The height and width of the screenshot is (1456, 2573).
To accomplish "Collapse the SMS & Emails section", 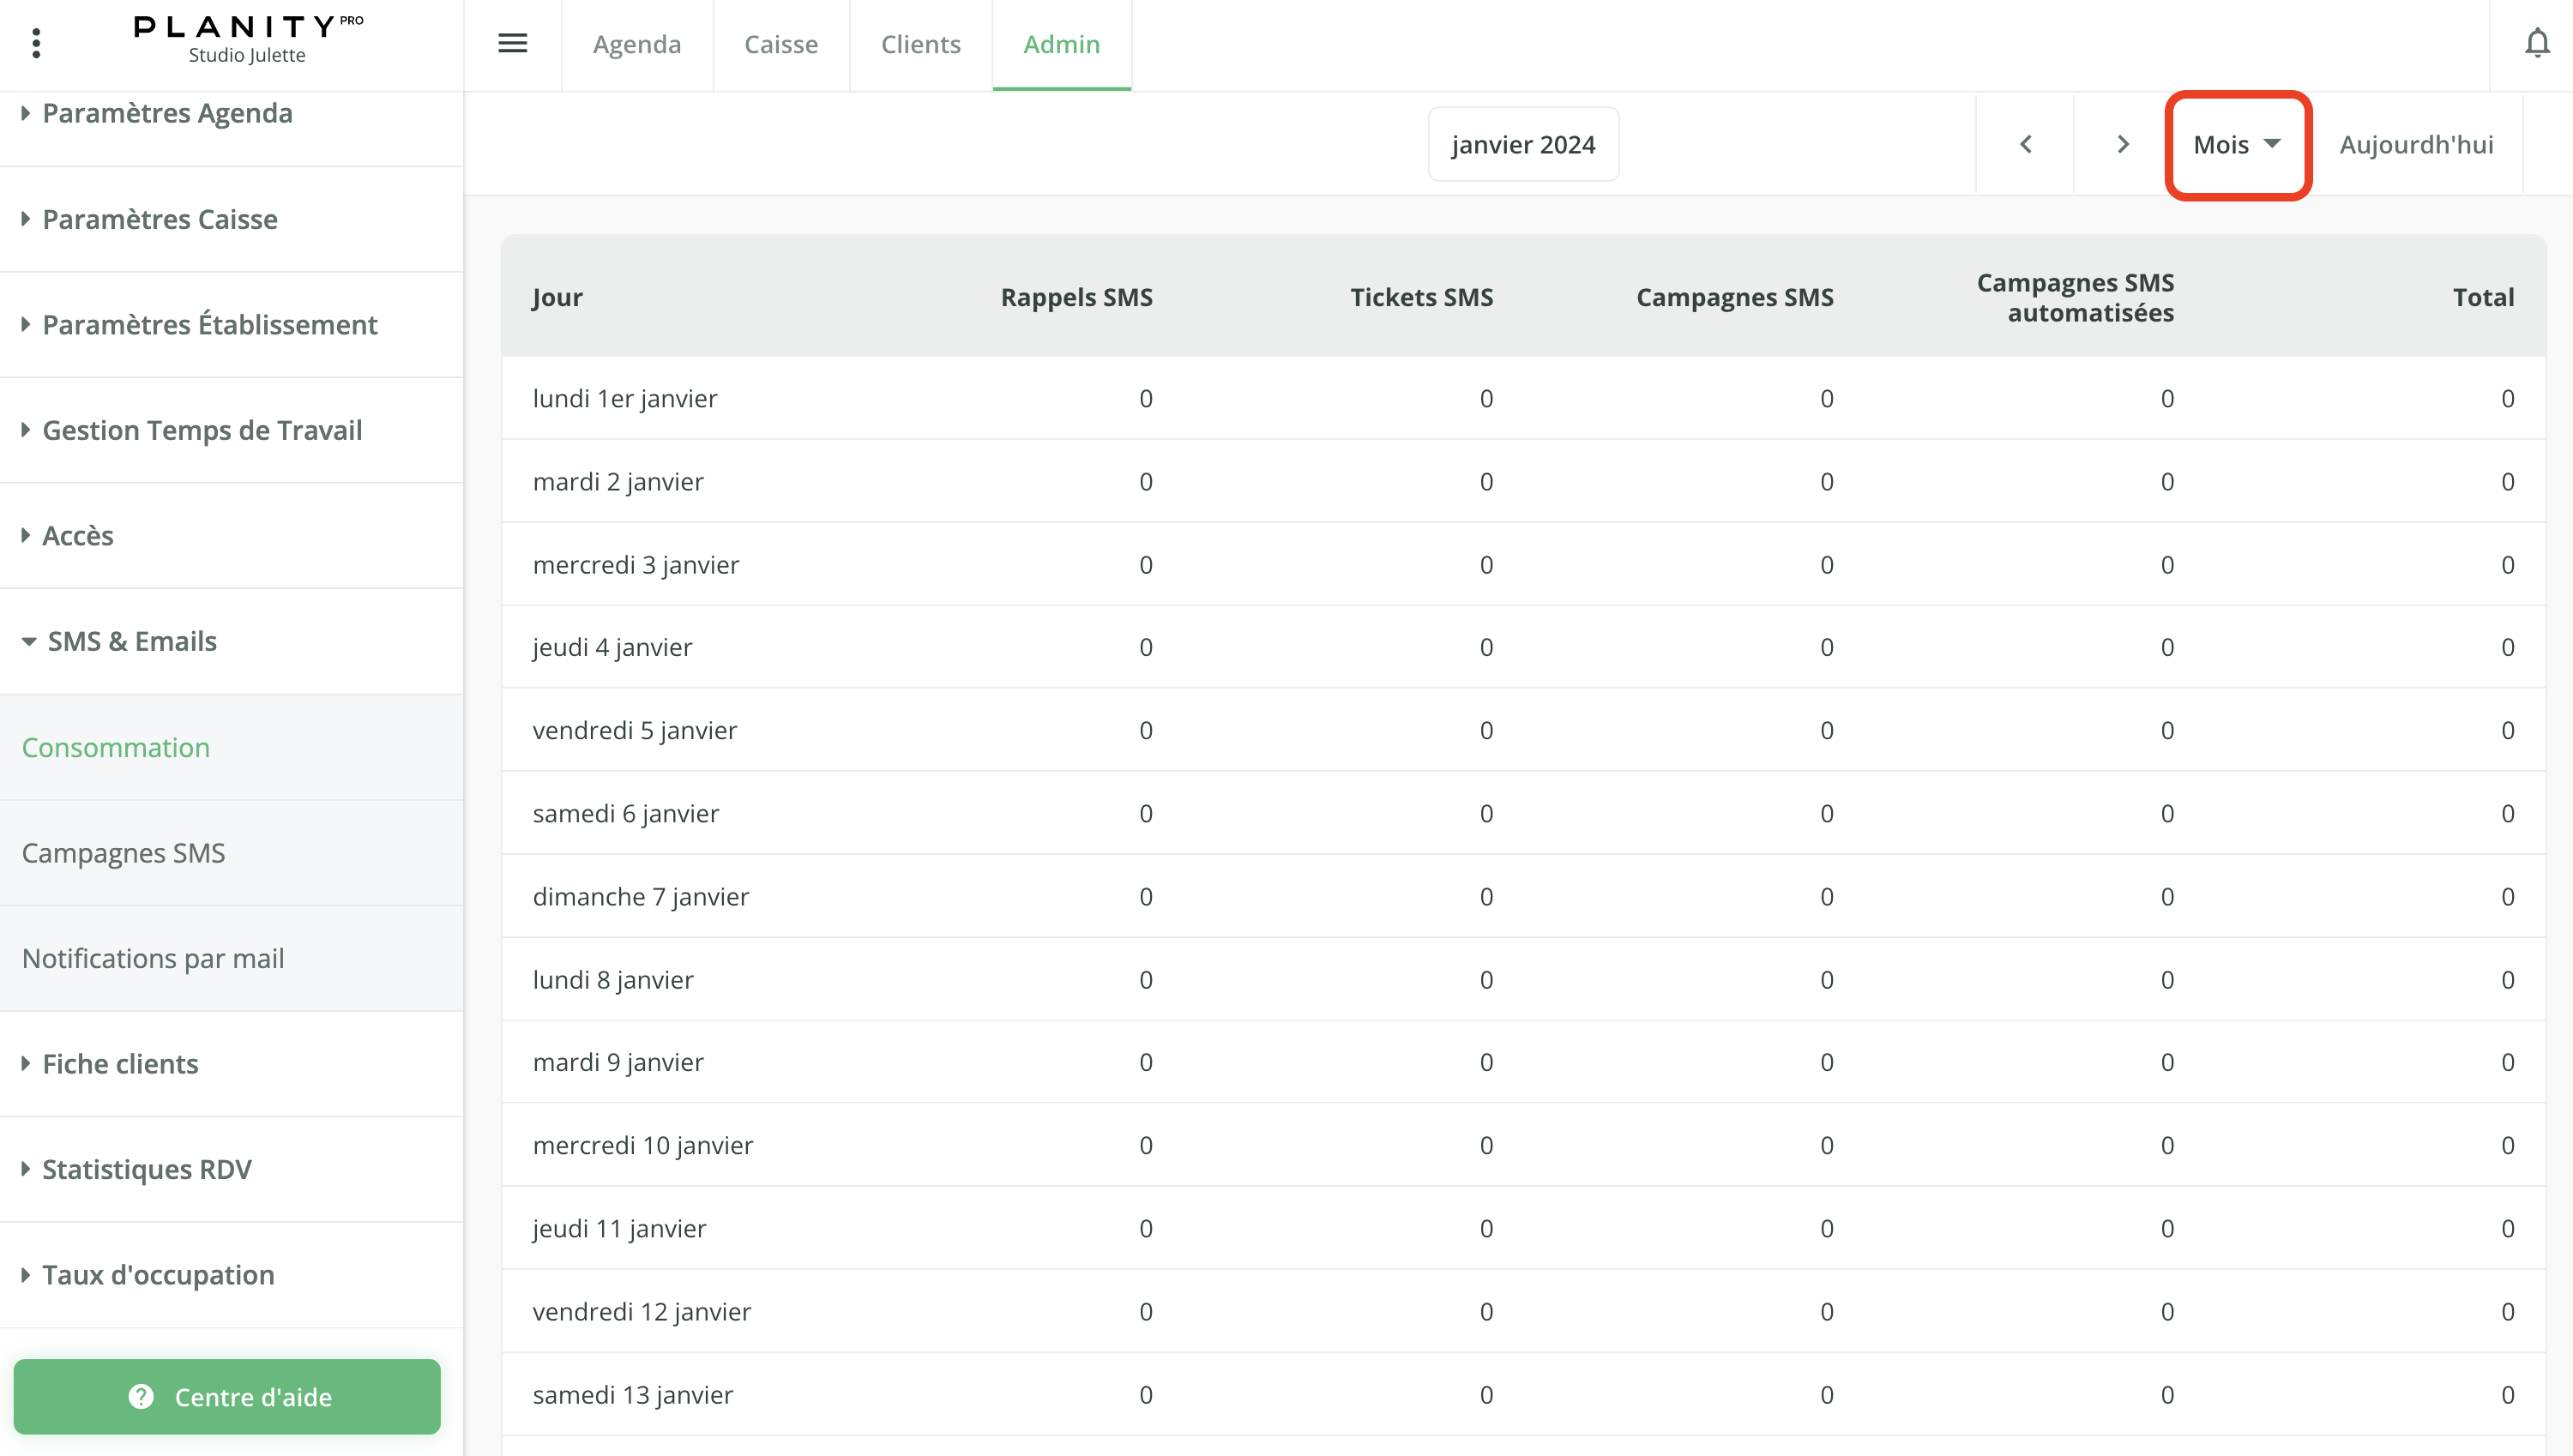I will click(x=132, y=641).
